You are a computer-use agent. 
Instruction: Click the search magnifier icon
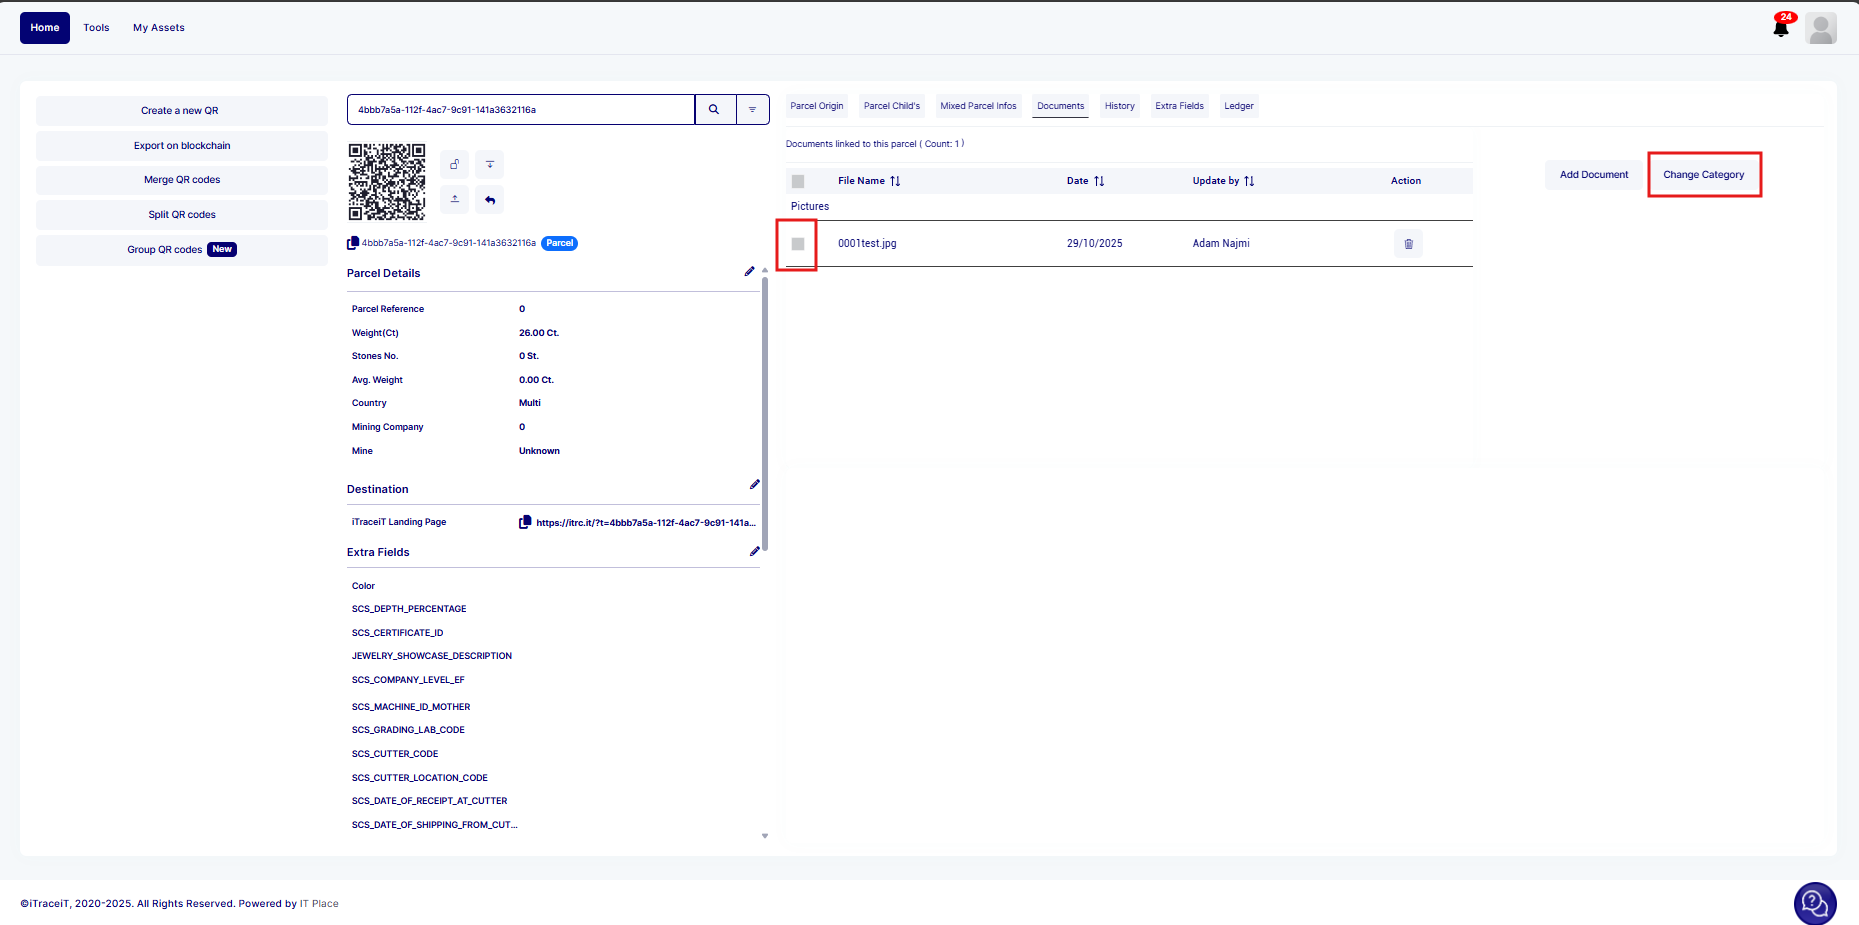[714, 110]
